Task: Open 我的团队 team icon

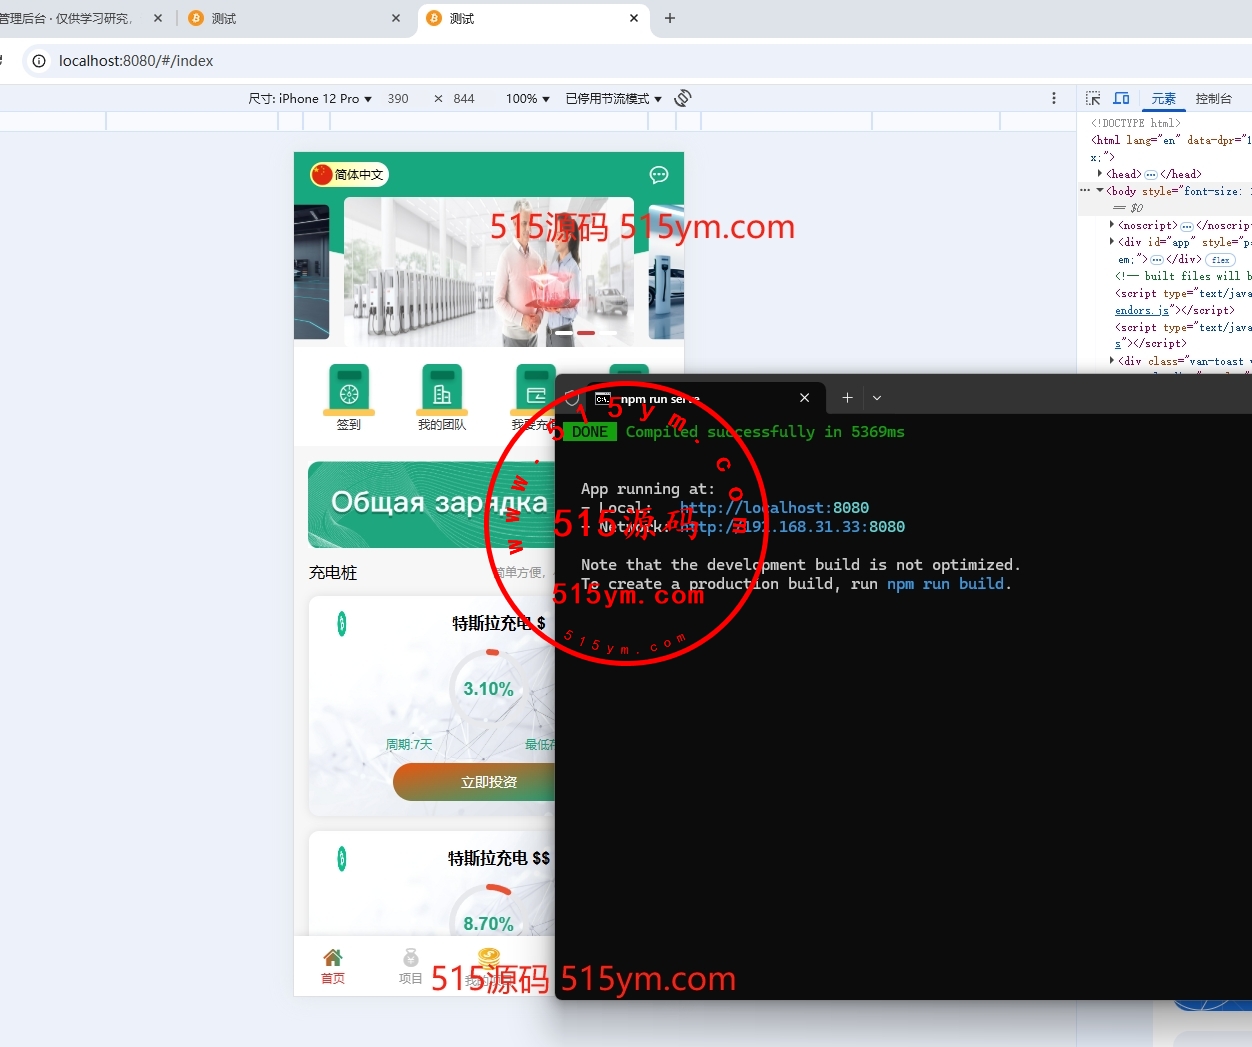Action: [x=442, y=390]
